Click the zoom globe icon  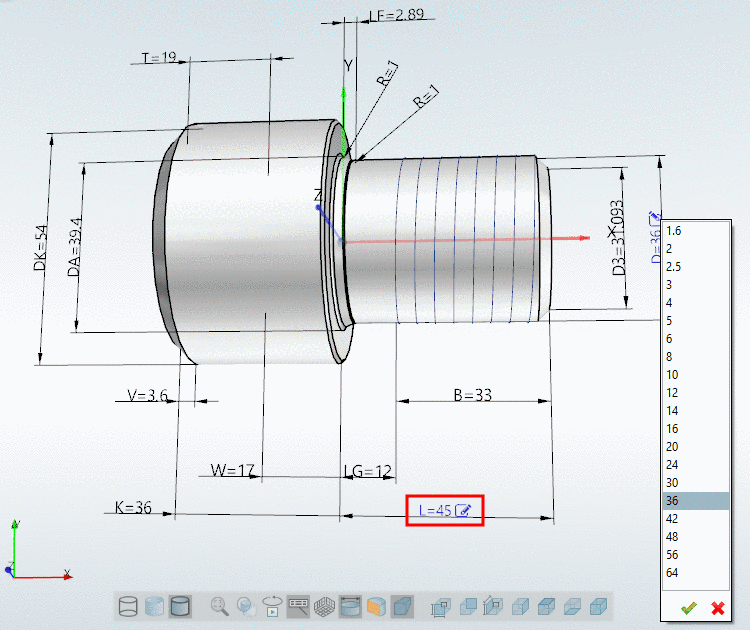[246, 607]
